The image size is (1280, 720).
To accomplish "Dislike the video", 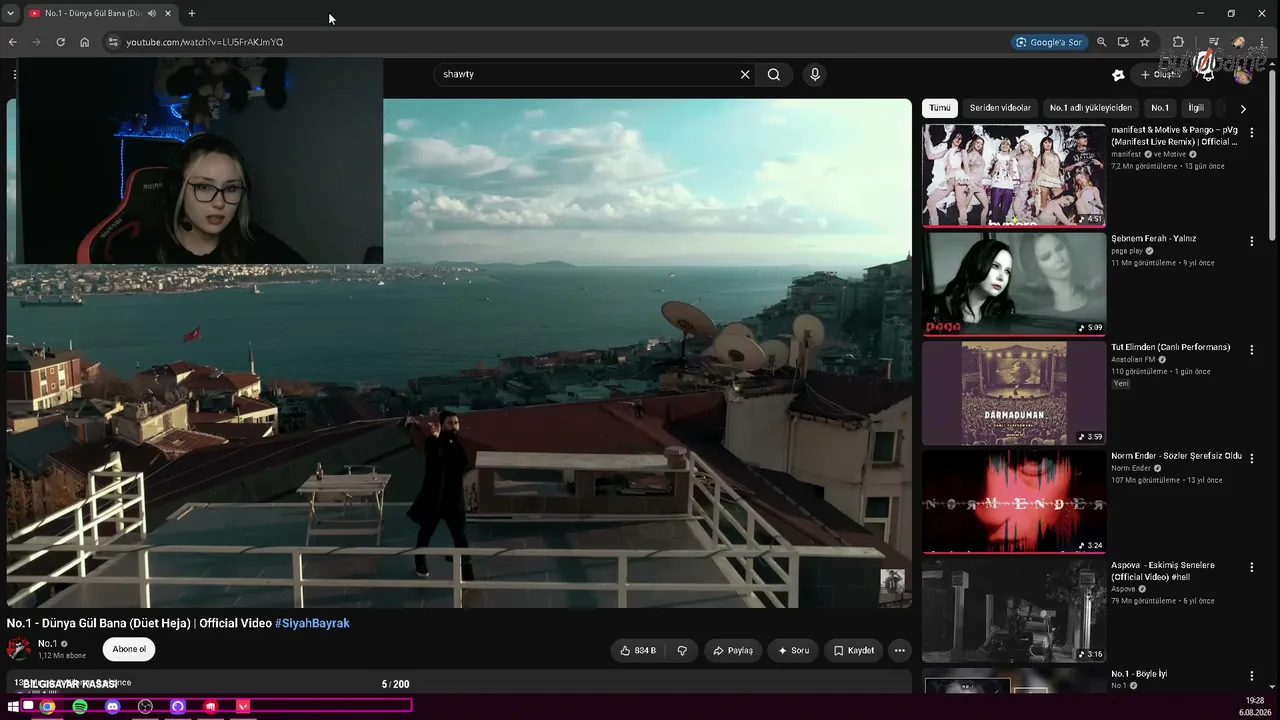I will (682, 650).
